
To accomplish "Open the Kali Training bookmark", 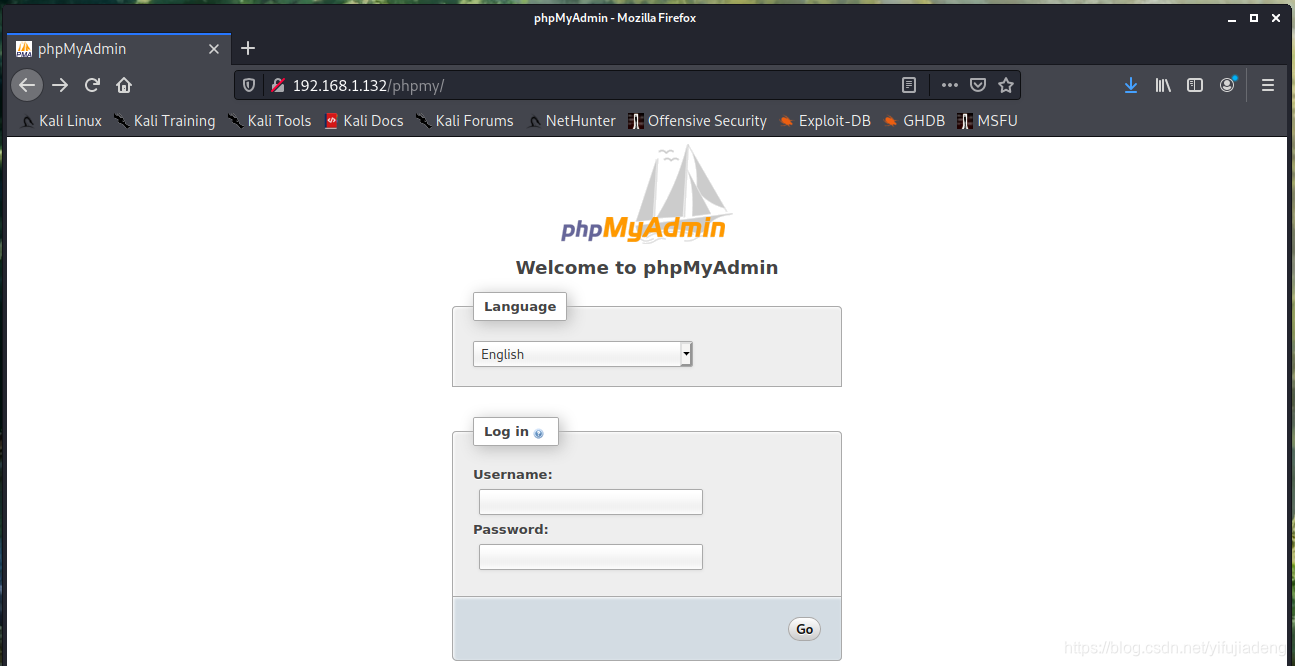I will pyautogui.click(x=165, y=121).
